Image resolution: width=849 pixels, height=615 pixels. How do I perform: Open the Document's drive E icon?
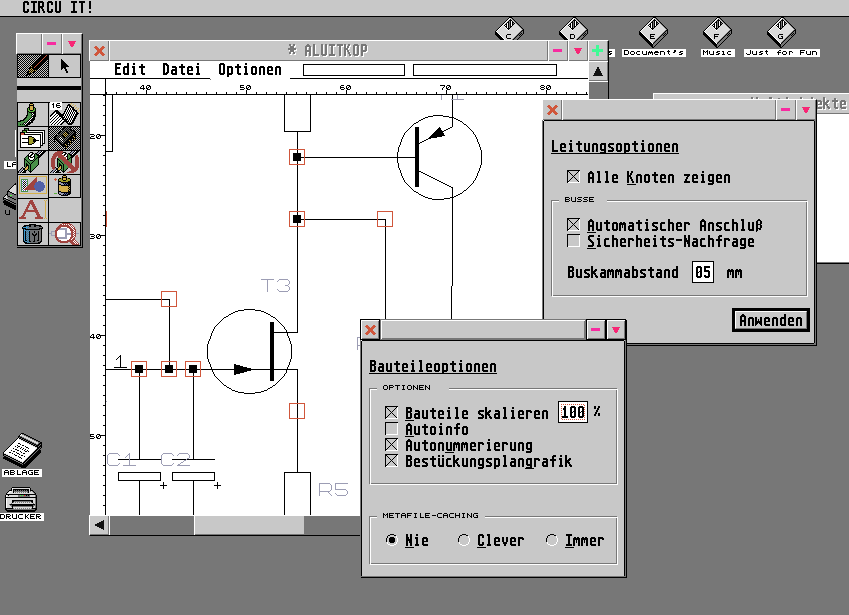click(x=653, y=37)
